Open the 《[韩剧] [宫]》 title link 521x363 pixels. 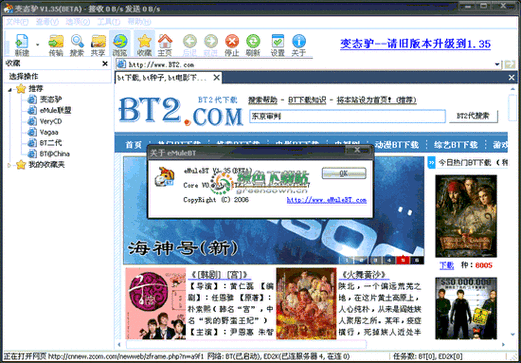point(220,275)
